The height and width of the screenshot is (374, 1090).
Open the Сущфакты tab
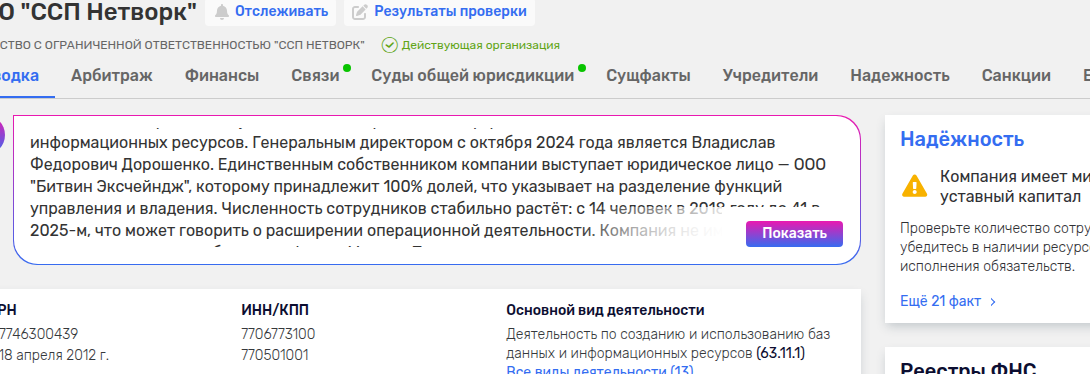click(649, 76)
